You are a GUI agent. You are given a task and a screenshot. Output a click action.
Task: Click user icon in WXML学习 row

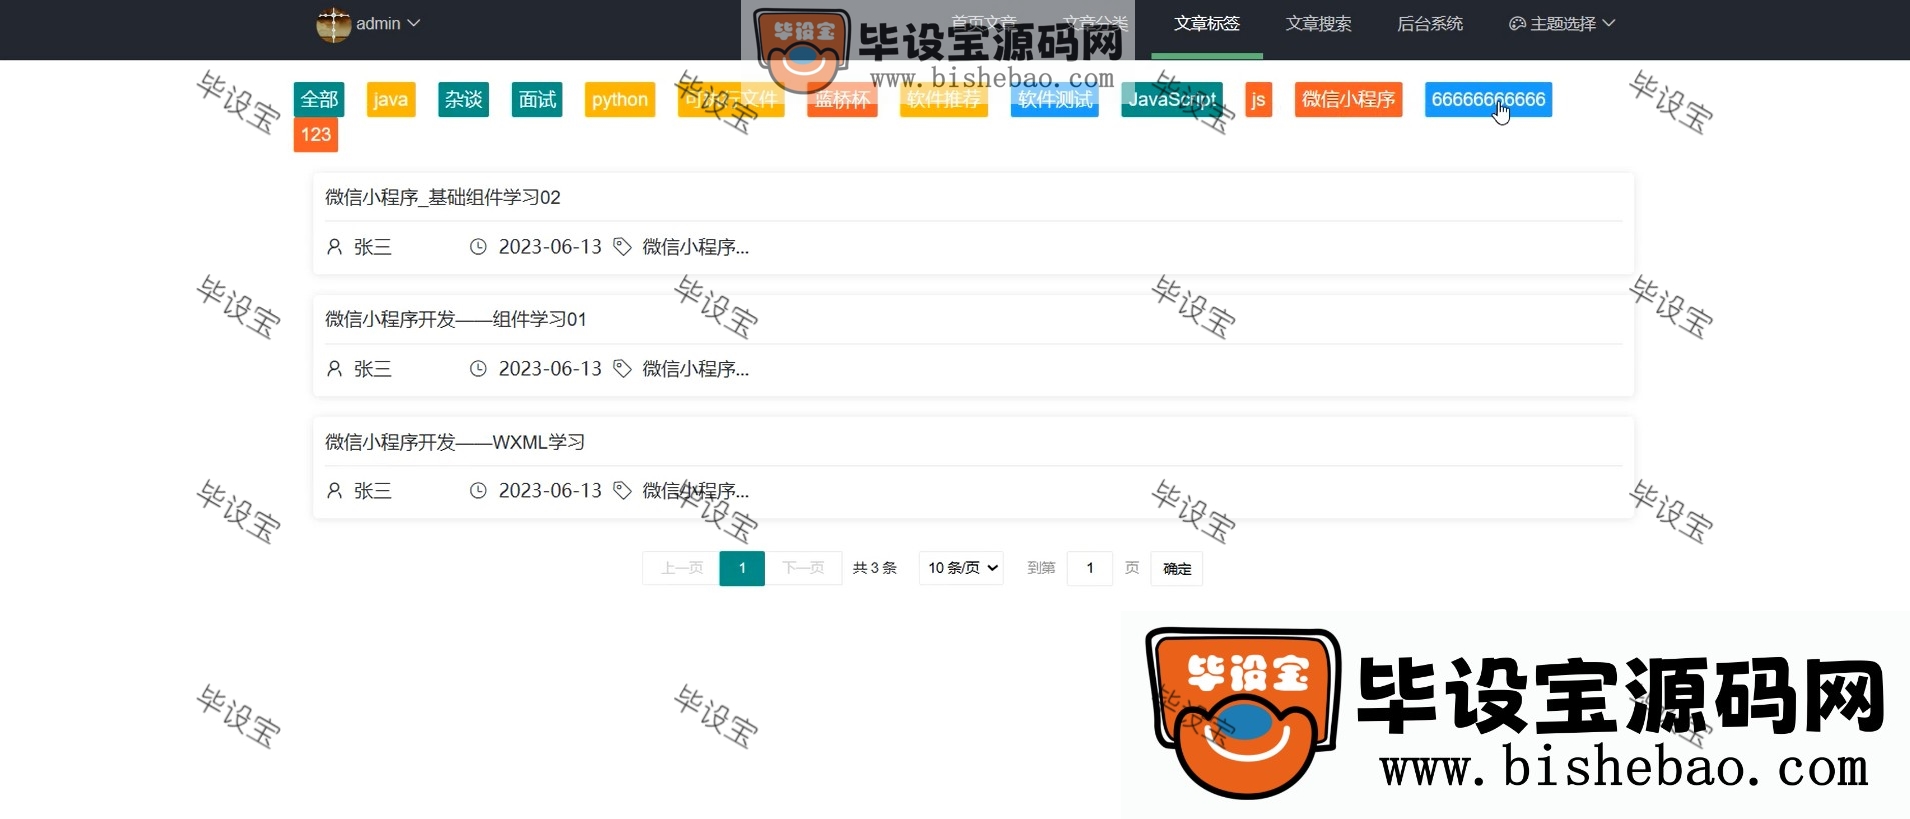coord(335,491)
